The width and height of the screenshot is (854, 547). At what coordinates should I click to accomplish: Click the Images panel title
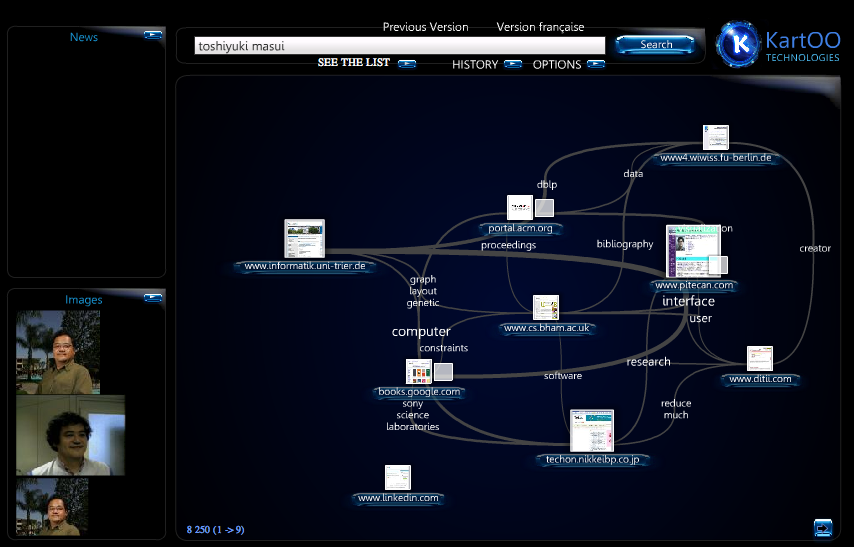(83, 300)
